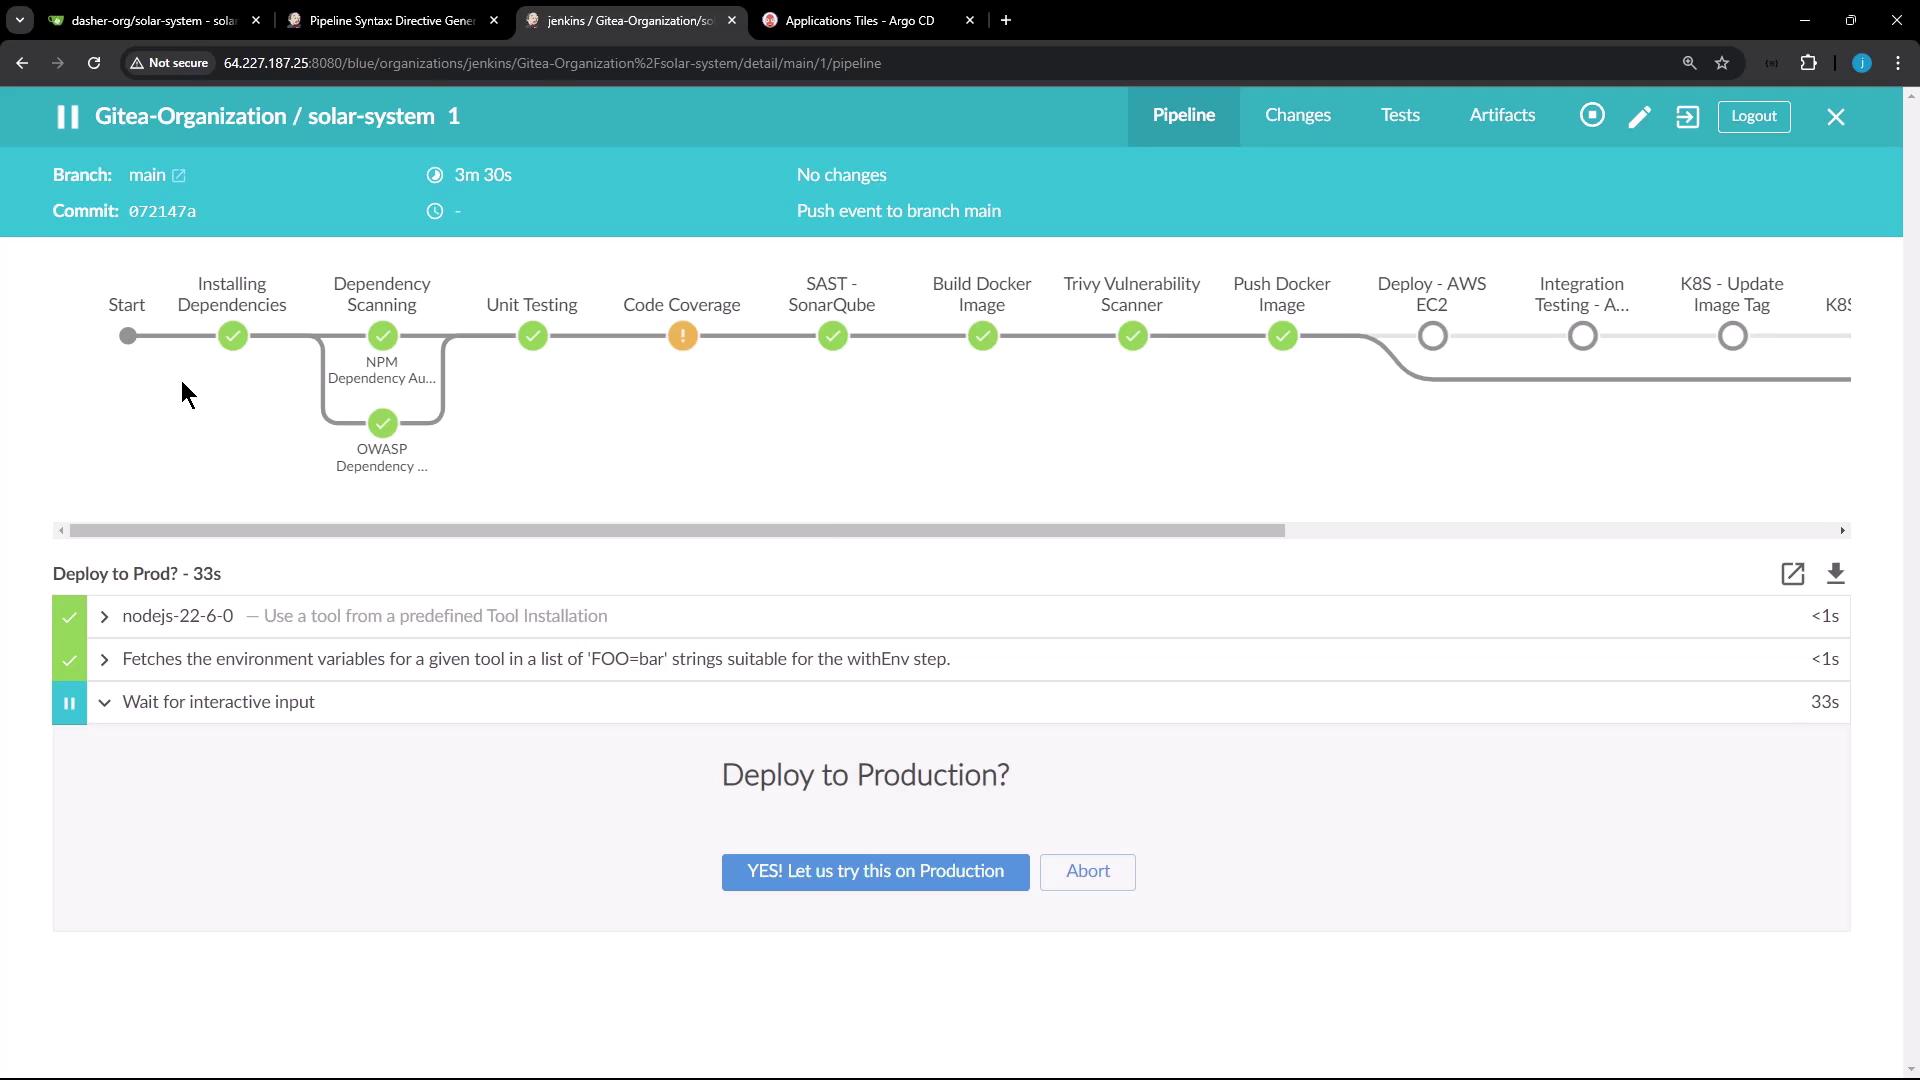Go to classic Jenkins view icon
Viewport: 1920px width, 1080px height.
[x=1687, y=117]
